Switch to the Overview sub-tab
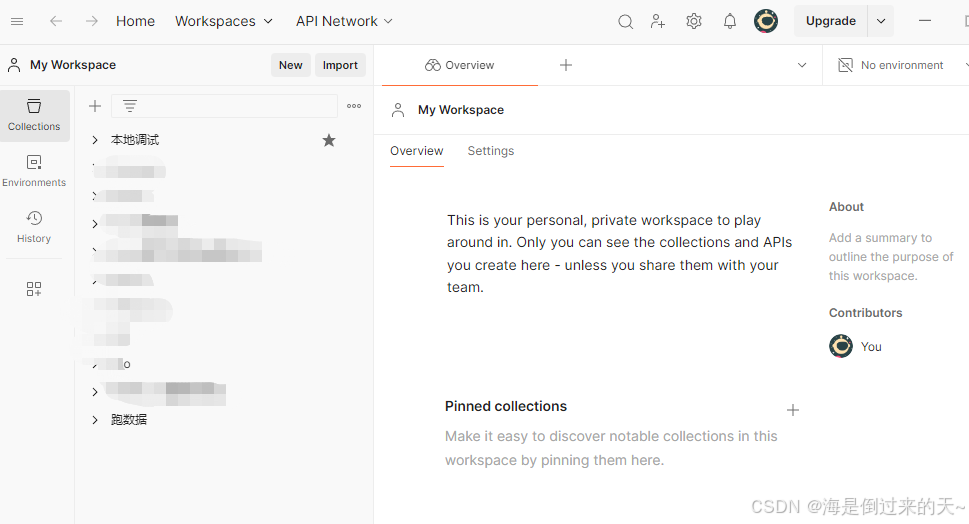The image size is (969, 524). click(x=417, y=151)
